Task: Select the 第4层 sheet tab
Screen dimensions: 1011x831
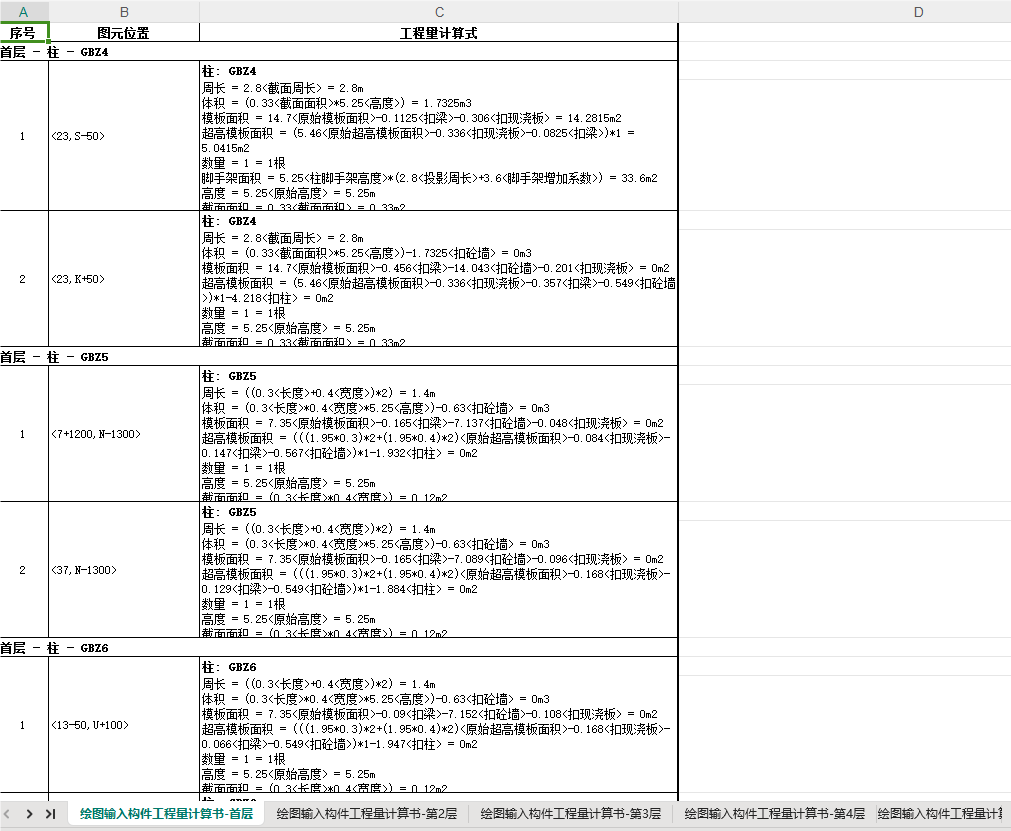Action: (774, 814)
